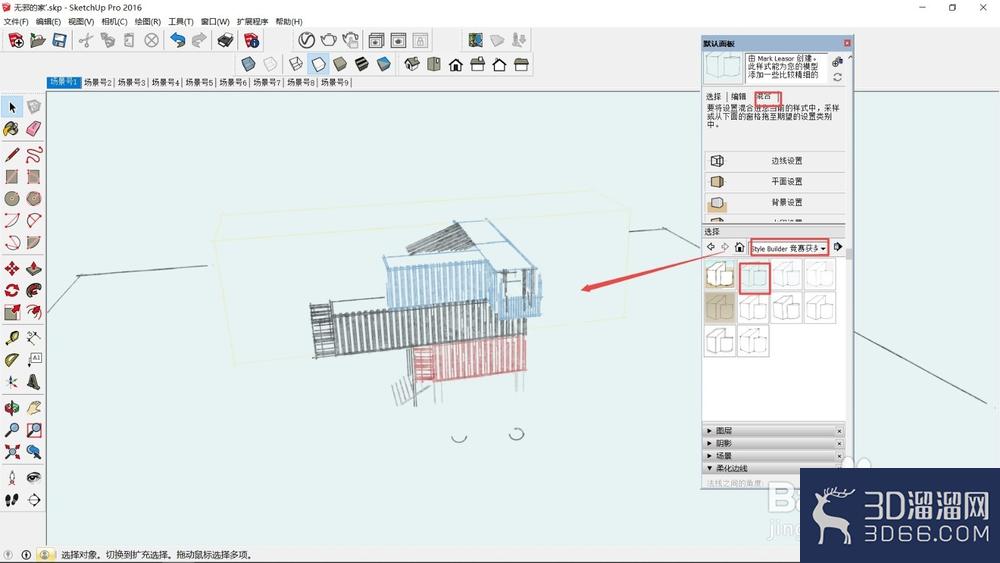This screenshot has height=563, width=1000.
Task: Toggle X-ray face style
Action: pos(248,64)
